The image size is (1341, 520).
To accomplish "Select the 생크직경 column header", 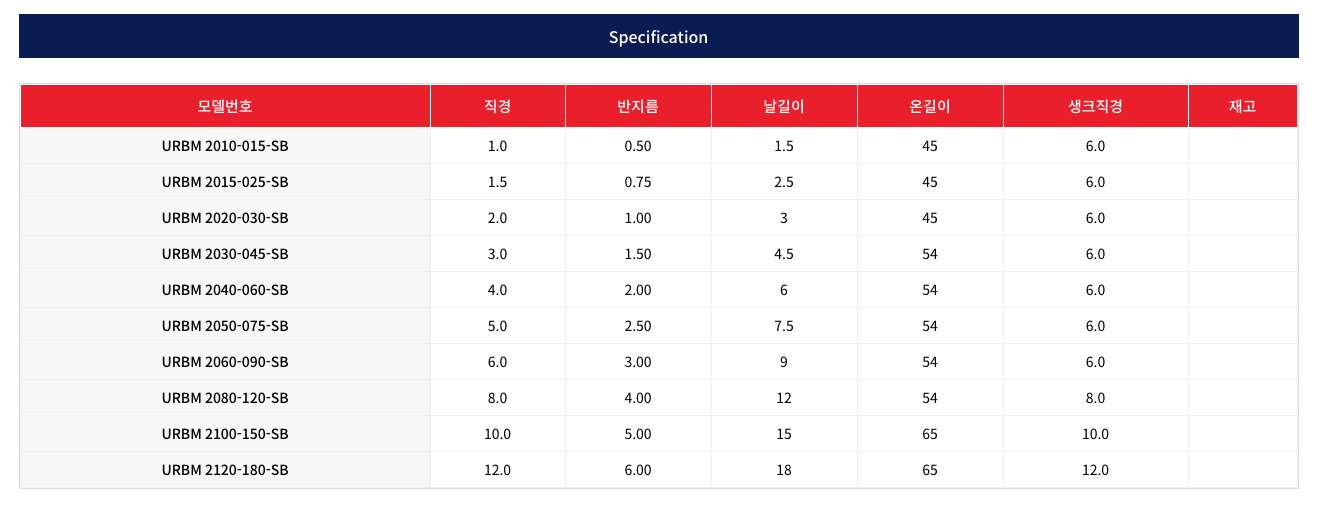I will pyautogui.click(x=1095, y=106).
